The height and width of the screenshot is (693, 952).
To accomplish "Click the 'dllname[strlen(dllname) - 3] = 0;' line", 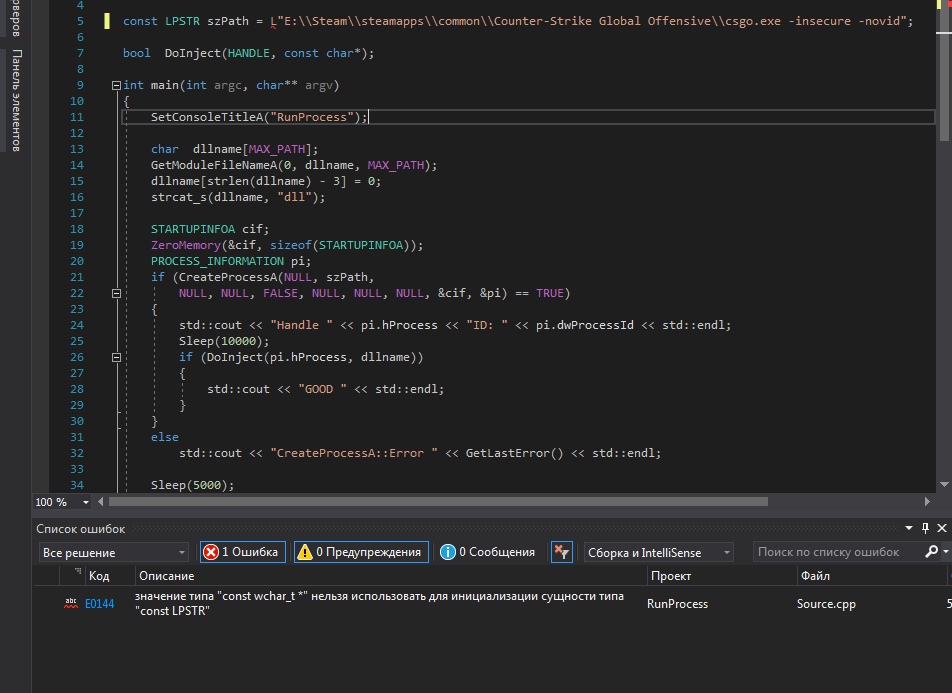I will (x=266, y=181).
